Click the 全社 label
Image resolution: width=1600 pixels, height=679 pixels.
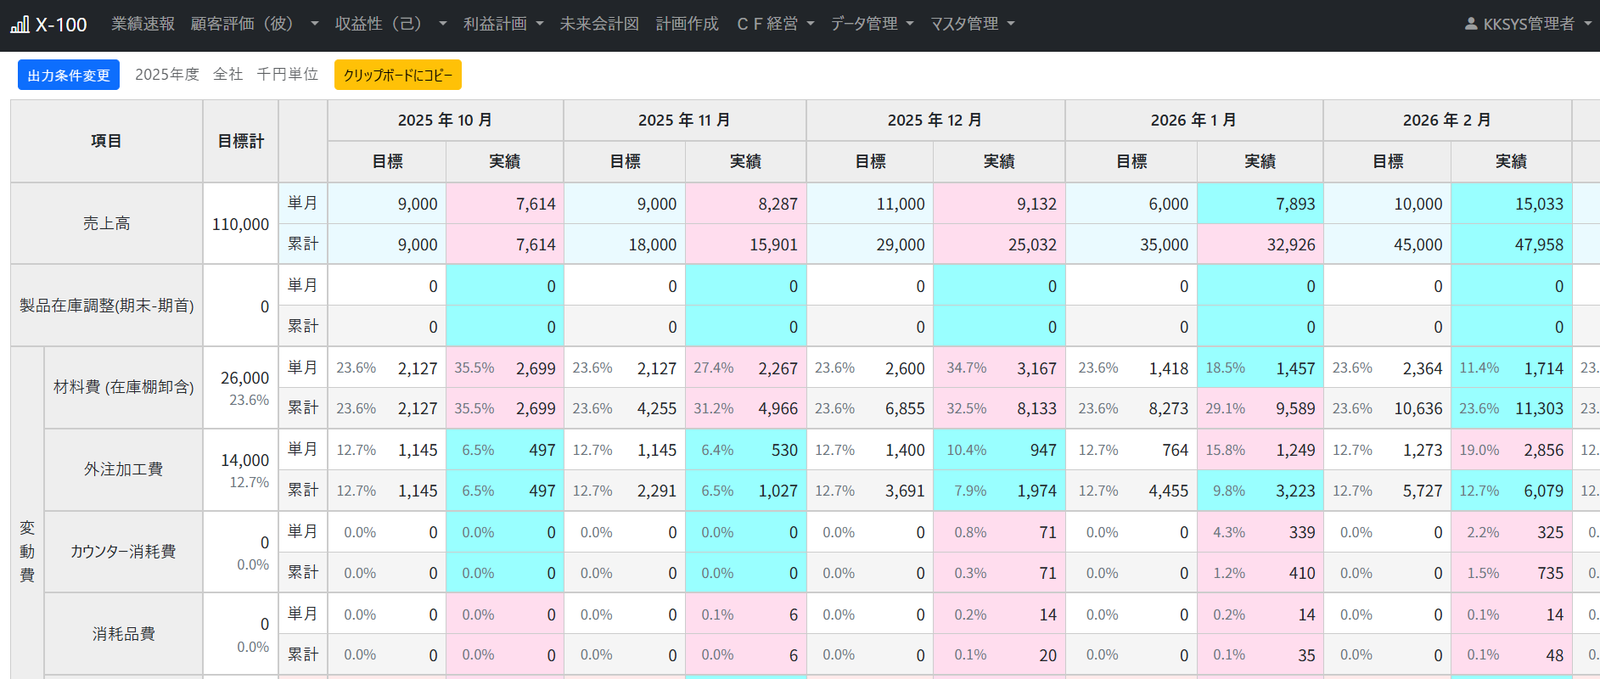[228, 75]
